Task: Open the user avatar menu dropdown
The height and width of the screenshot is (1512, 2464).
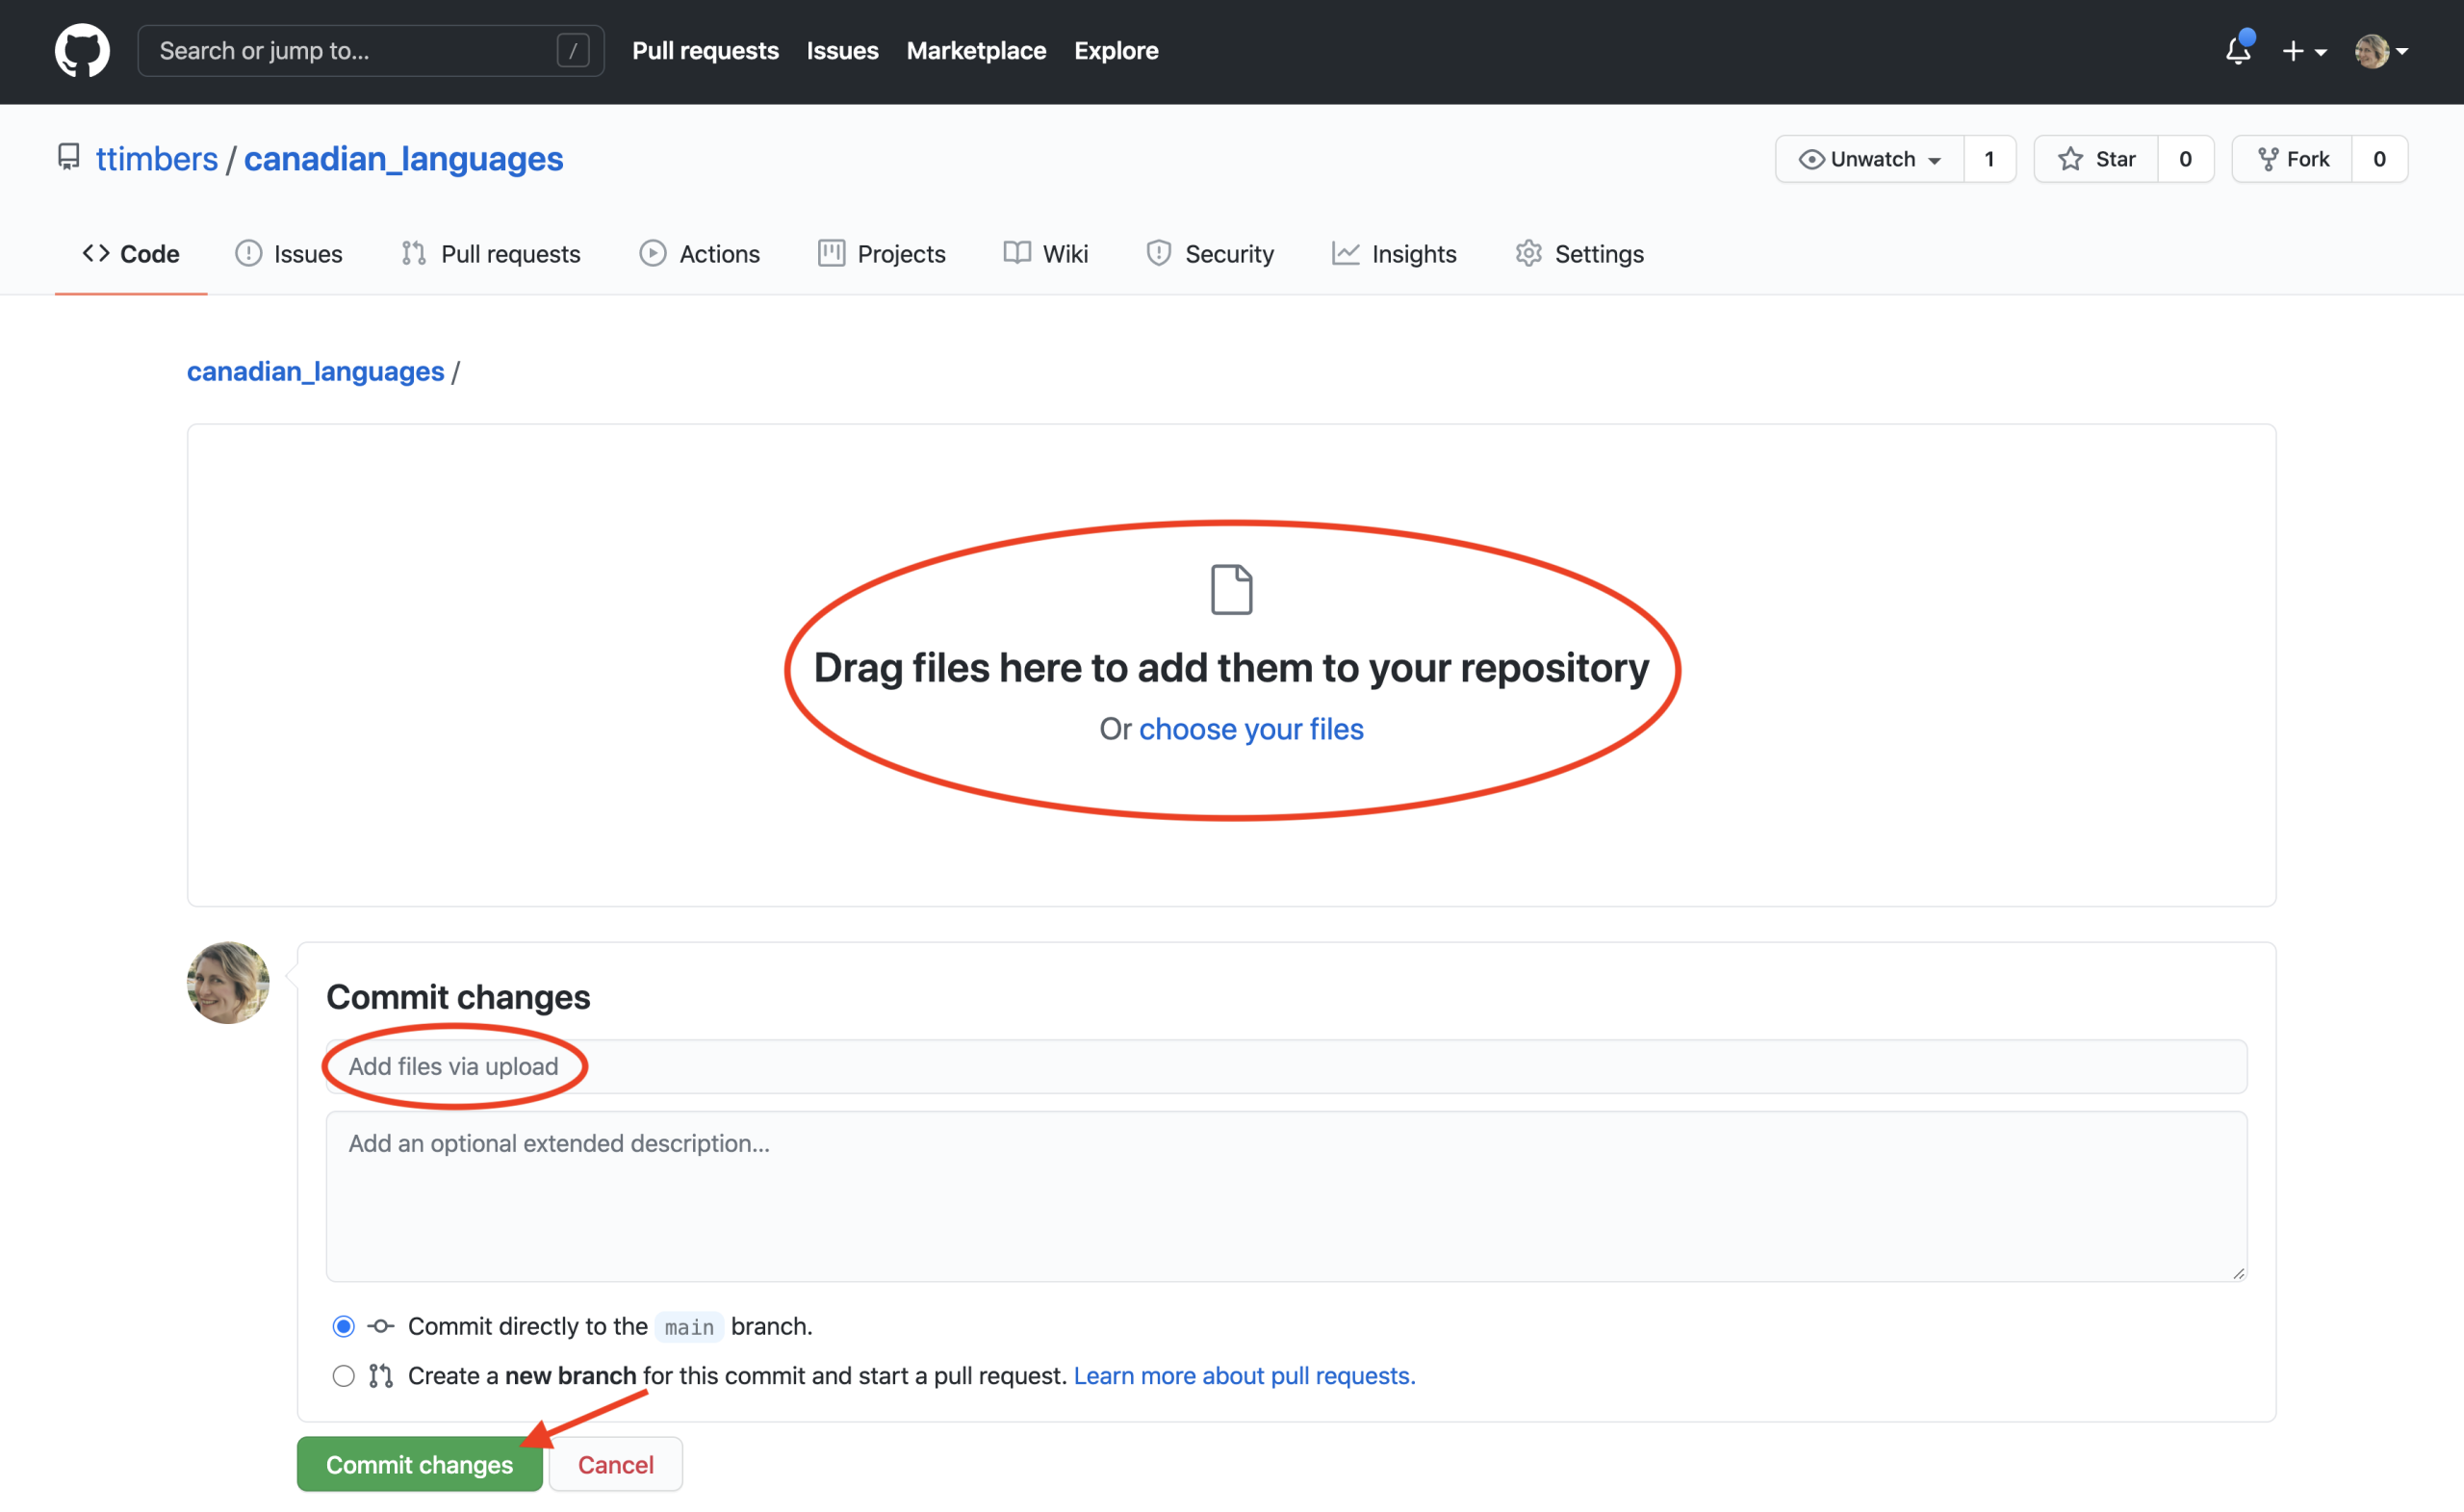Action: coord(2380,50)
